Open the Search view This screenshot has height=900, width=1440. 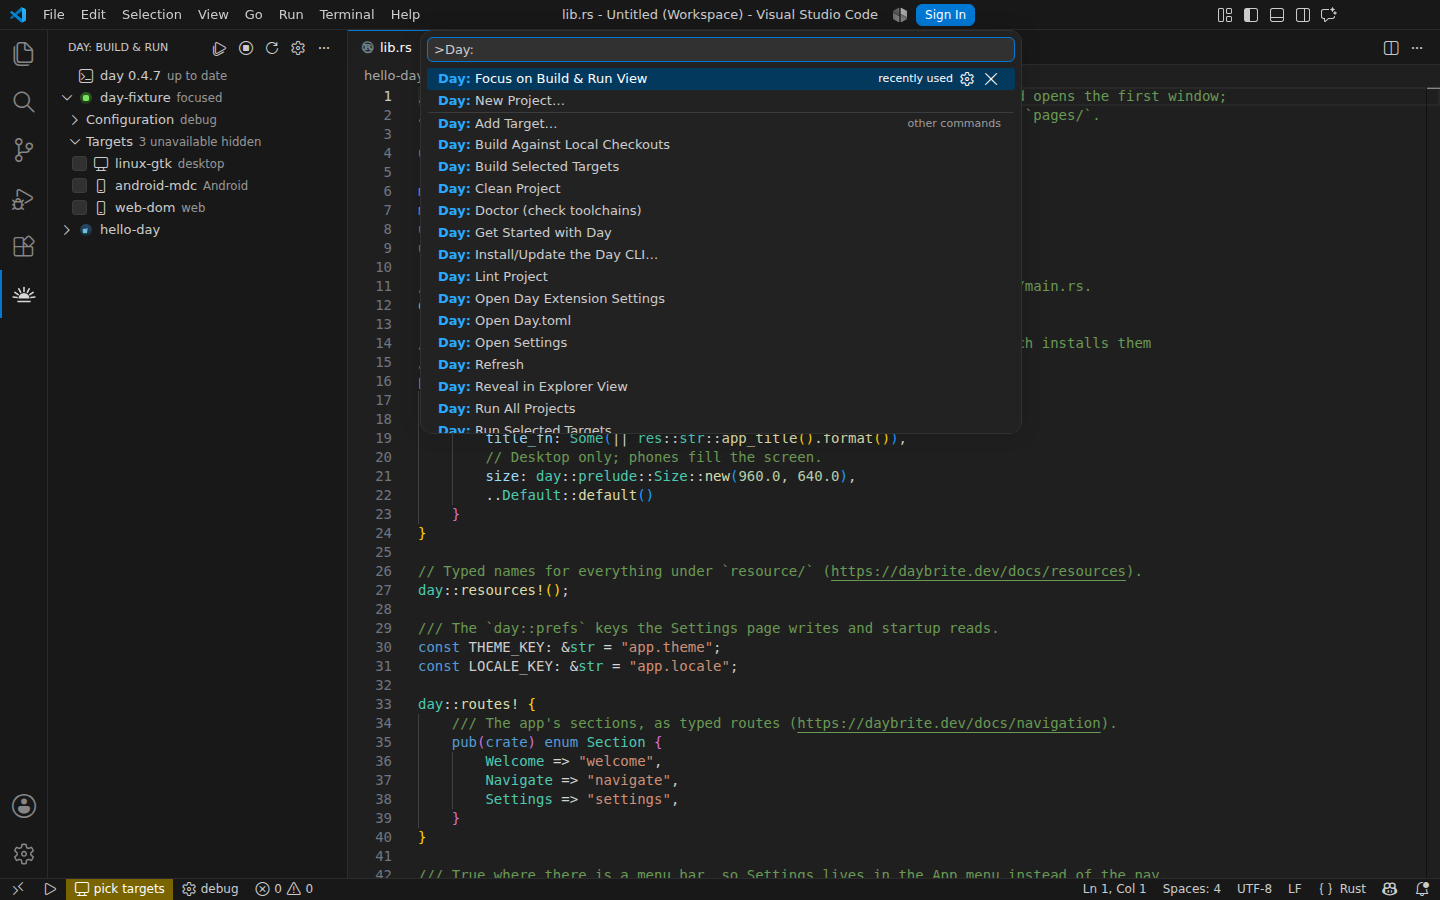tap(24, 102)
